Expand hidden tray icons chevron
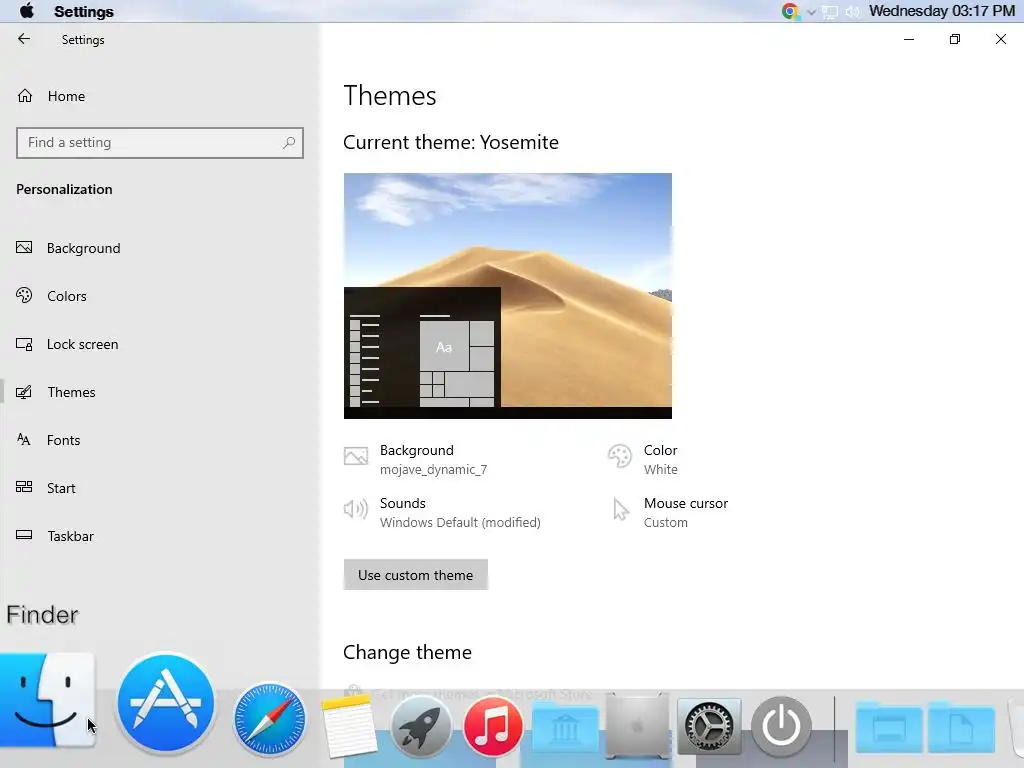The height and width of the screenshot is (768, 1024). tap(811, 12)
